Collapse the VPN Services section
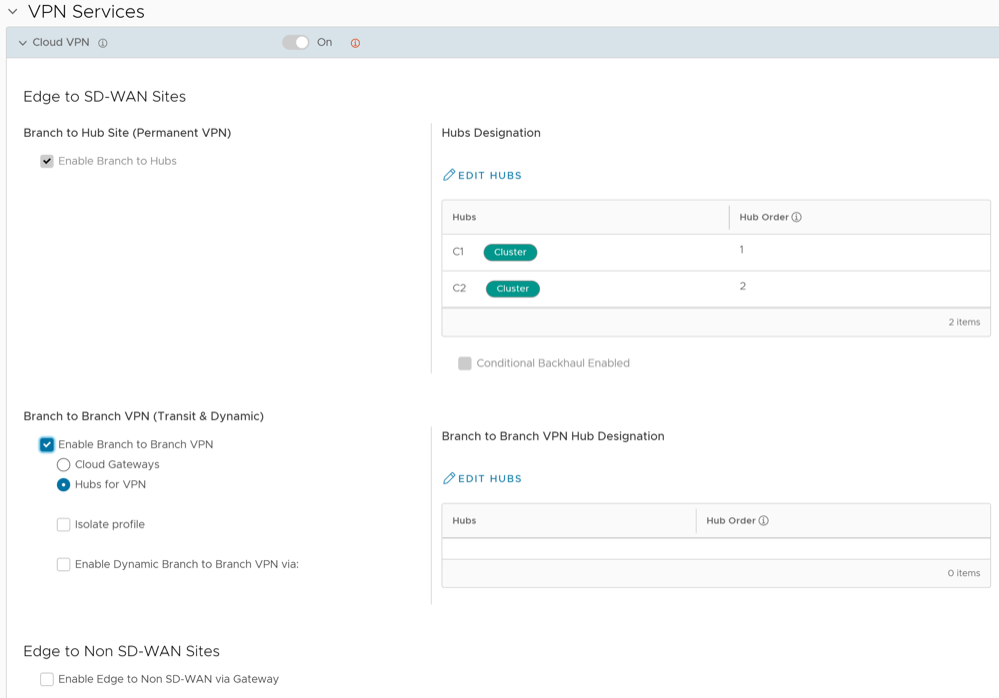 pos(13,12)
